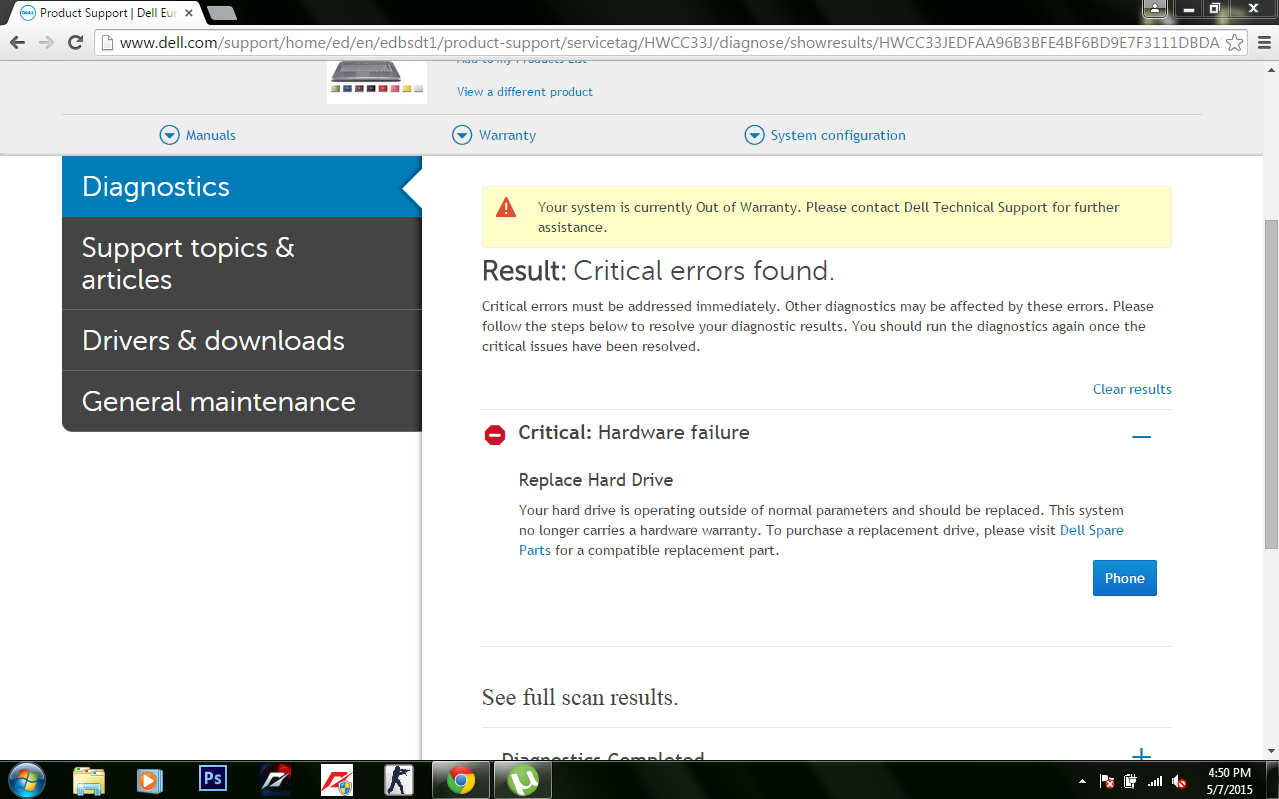Image resolution: width=1279 pixels, height=799 pixels.
Task: Open Need for Speed taskbar icon
Action: (275, 780)
